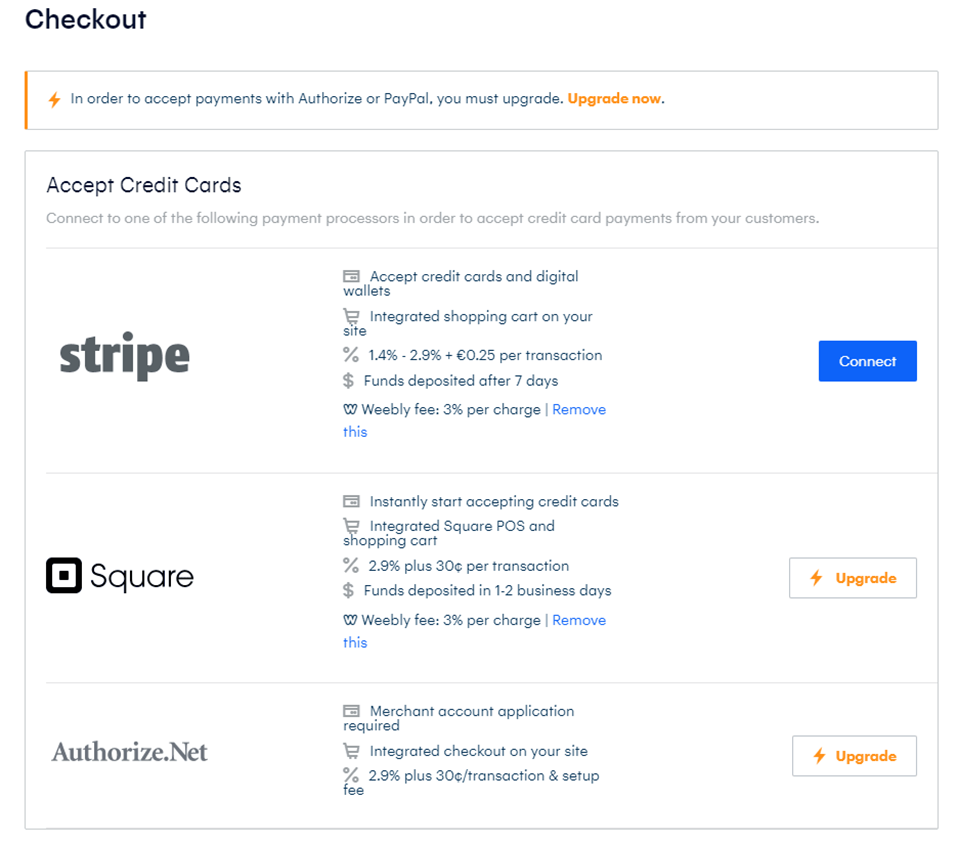Click the Weebly icon in Stripe fee row
The image size is (958, 847).
[350, 410]
